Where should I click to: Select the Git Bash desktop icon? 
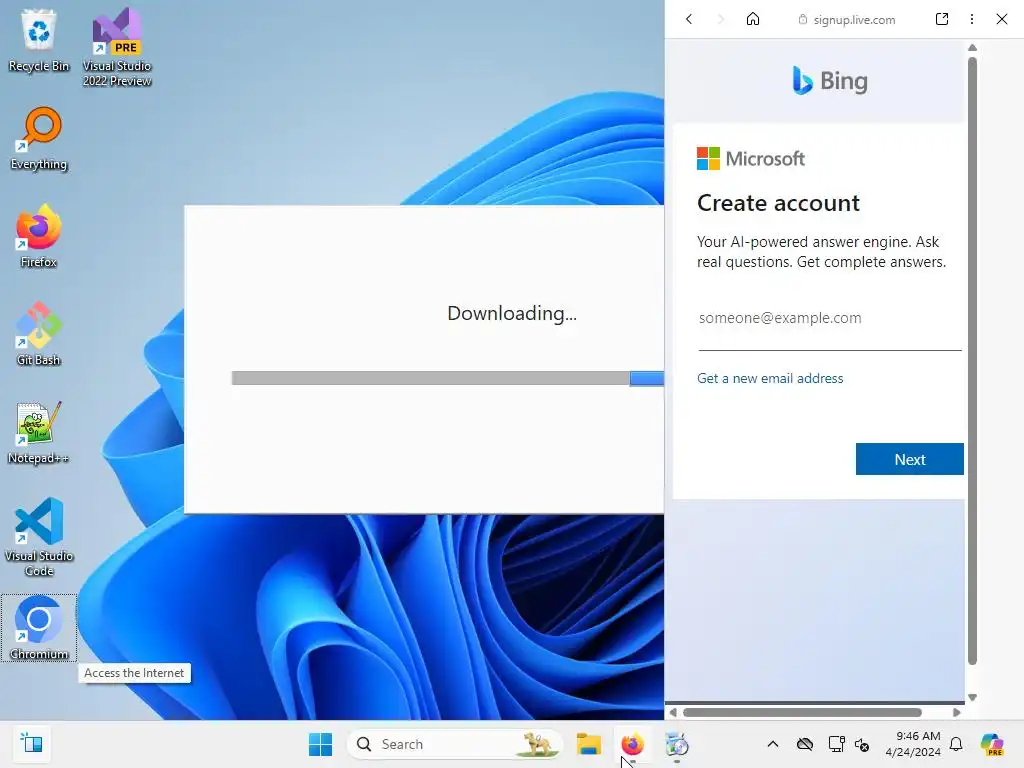39,334
